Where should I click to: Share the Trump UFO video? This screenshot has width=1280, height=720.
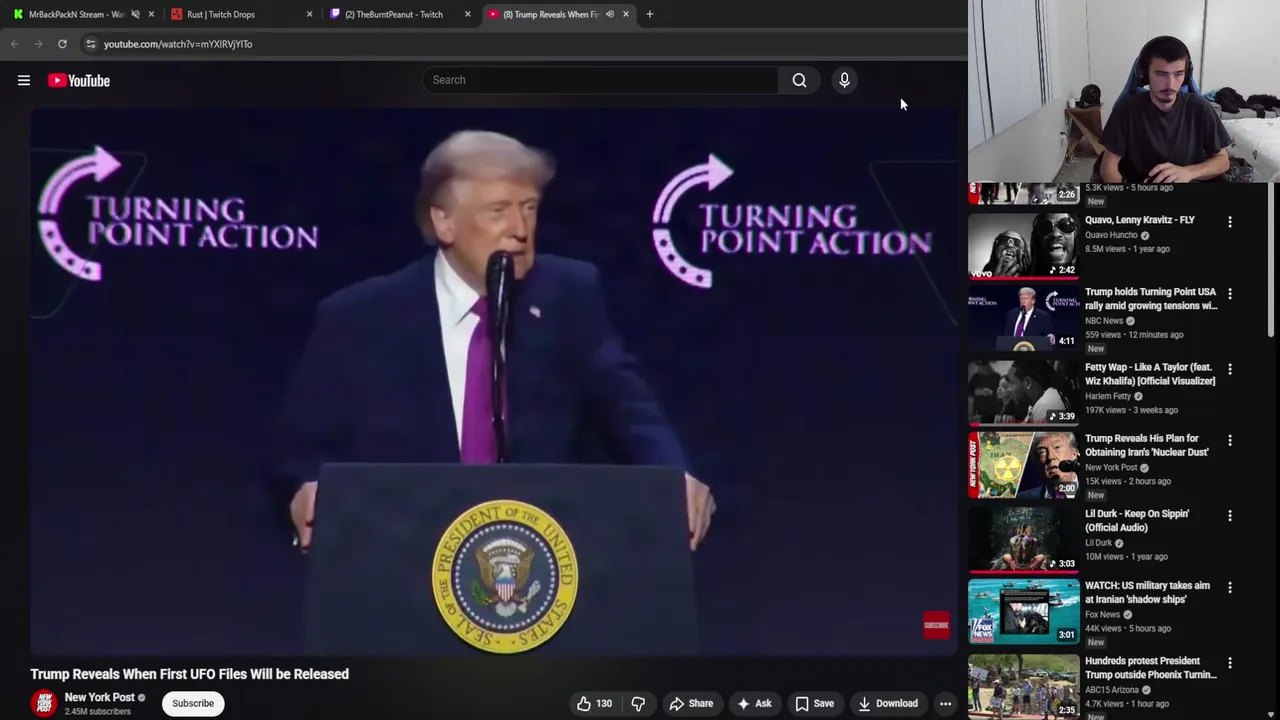click(691, 703)
